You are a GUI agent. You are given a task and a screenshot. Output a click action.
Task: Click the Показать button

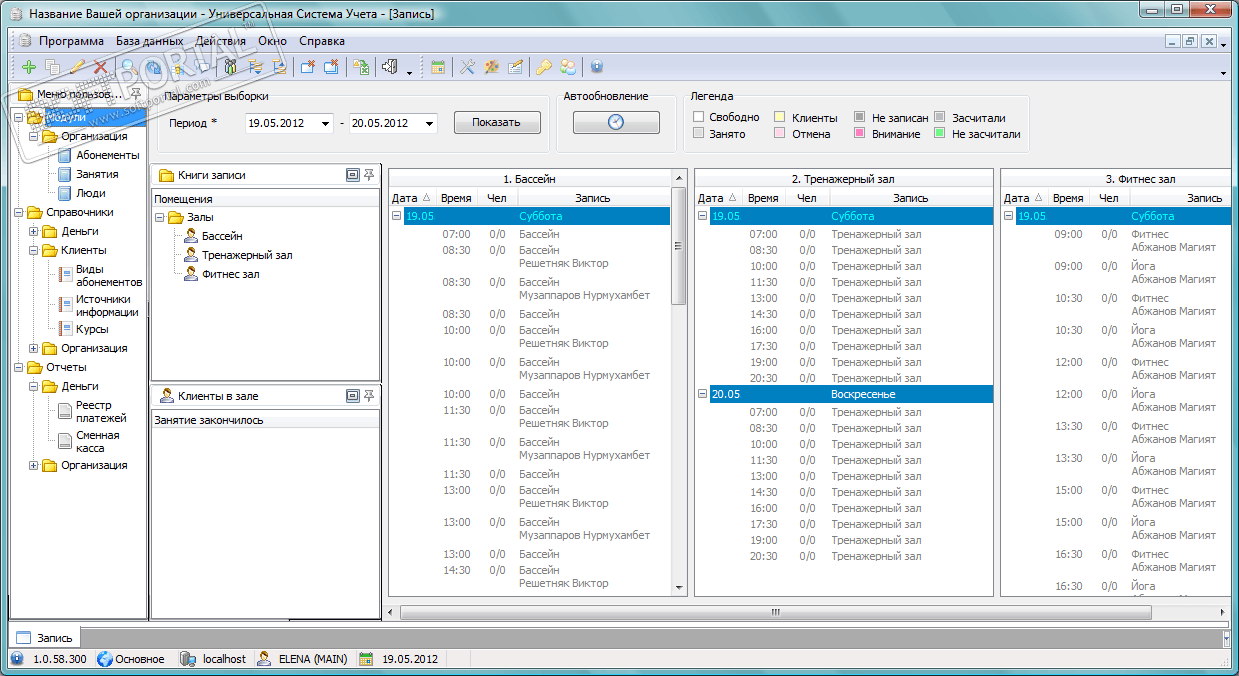pyautogui.click(x=497, y=122)
